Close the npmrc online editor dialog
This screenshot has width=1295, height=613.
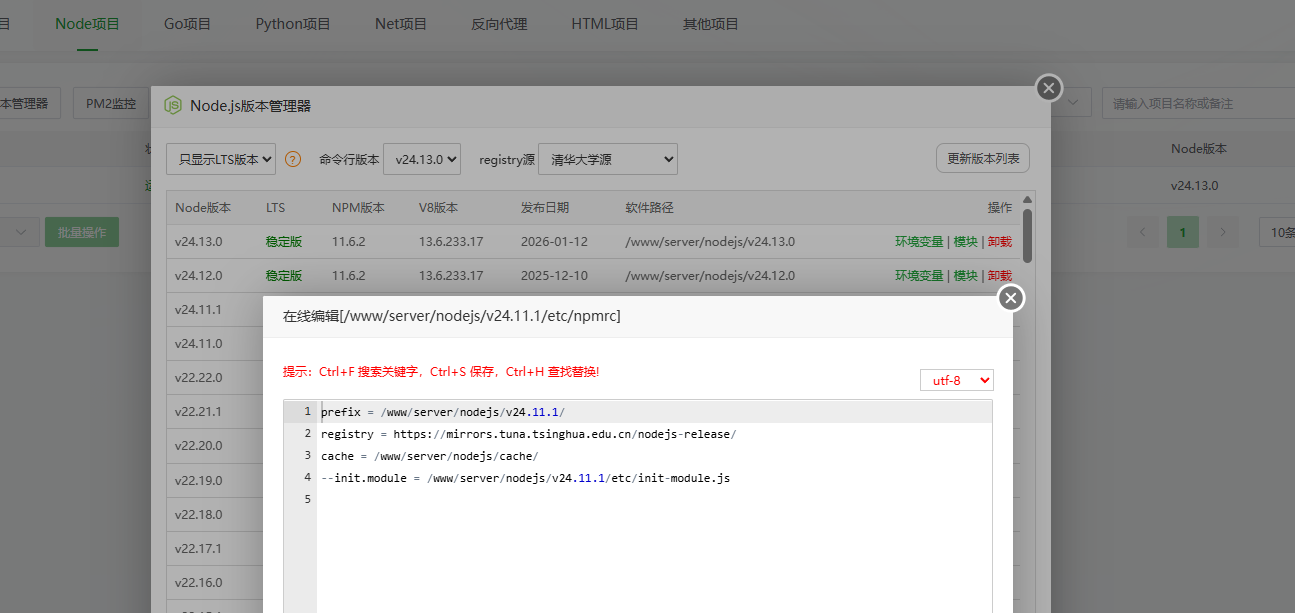[1011, 297]
